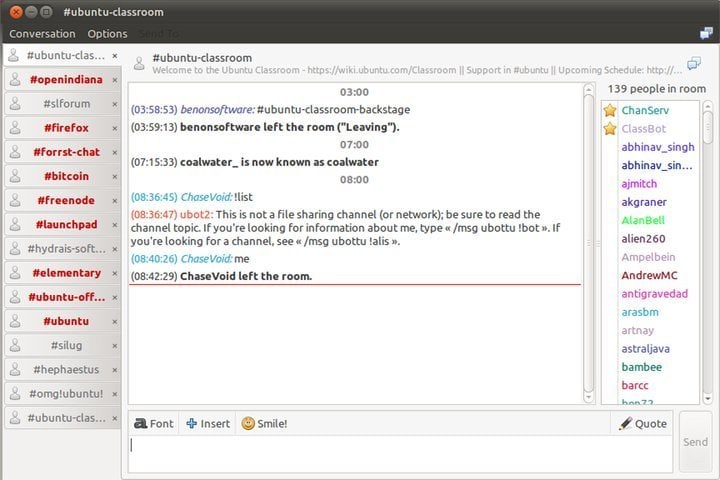Close the #launchpad tab

(115, 225)
